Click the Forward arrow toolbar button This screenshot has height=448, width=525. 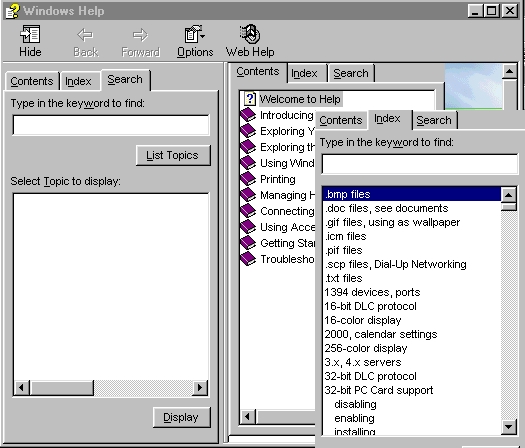[140, 41]
